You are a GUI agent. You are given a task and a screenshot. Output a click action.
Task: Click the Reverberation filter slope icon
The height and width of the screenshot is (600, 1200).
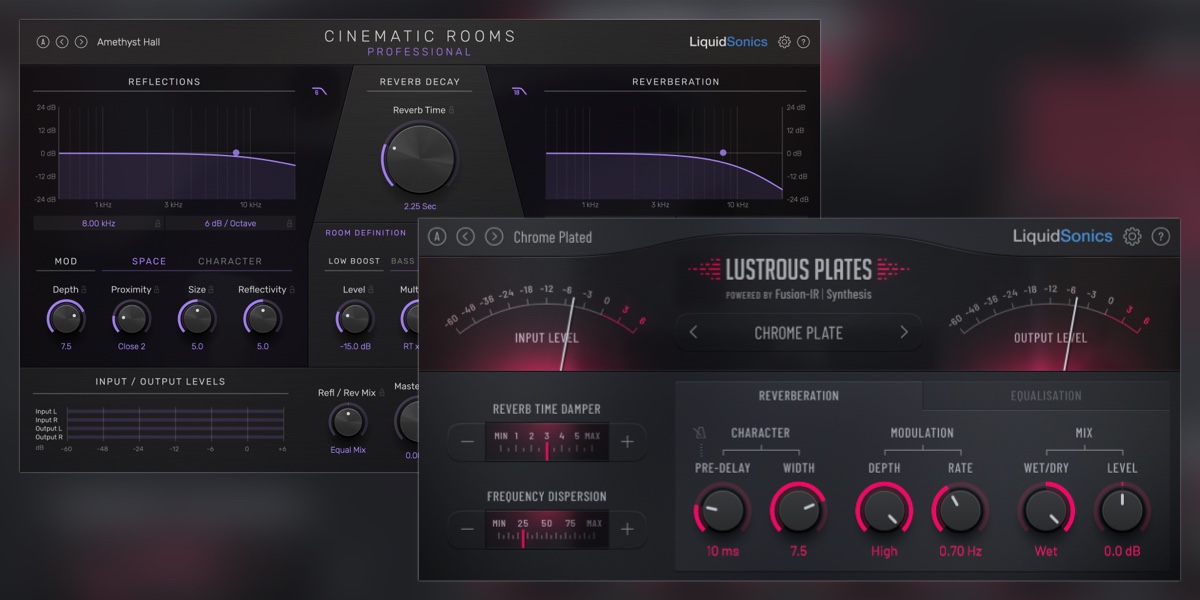click(519, 91)
